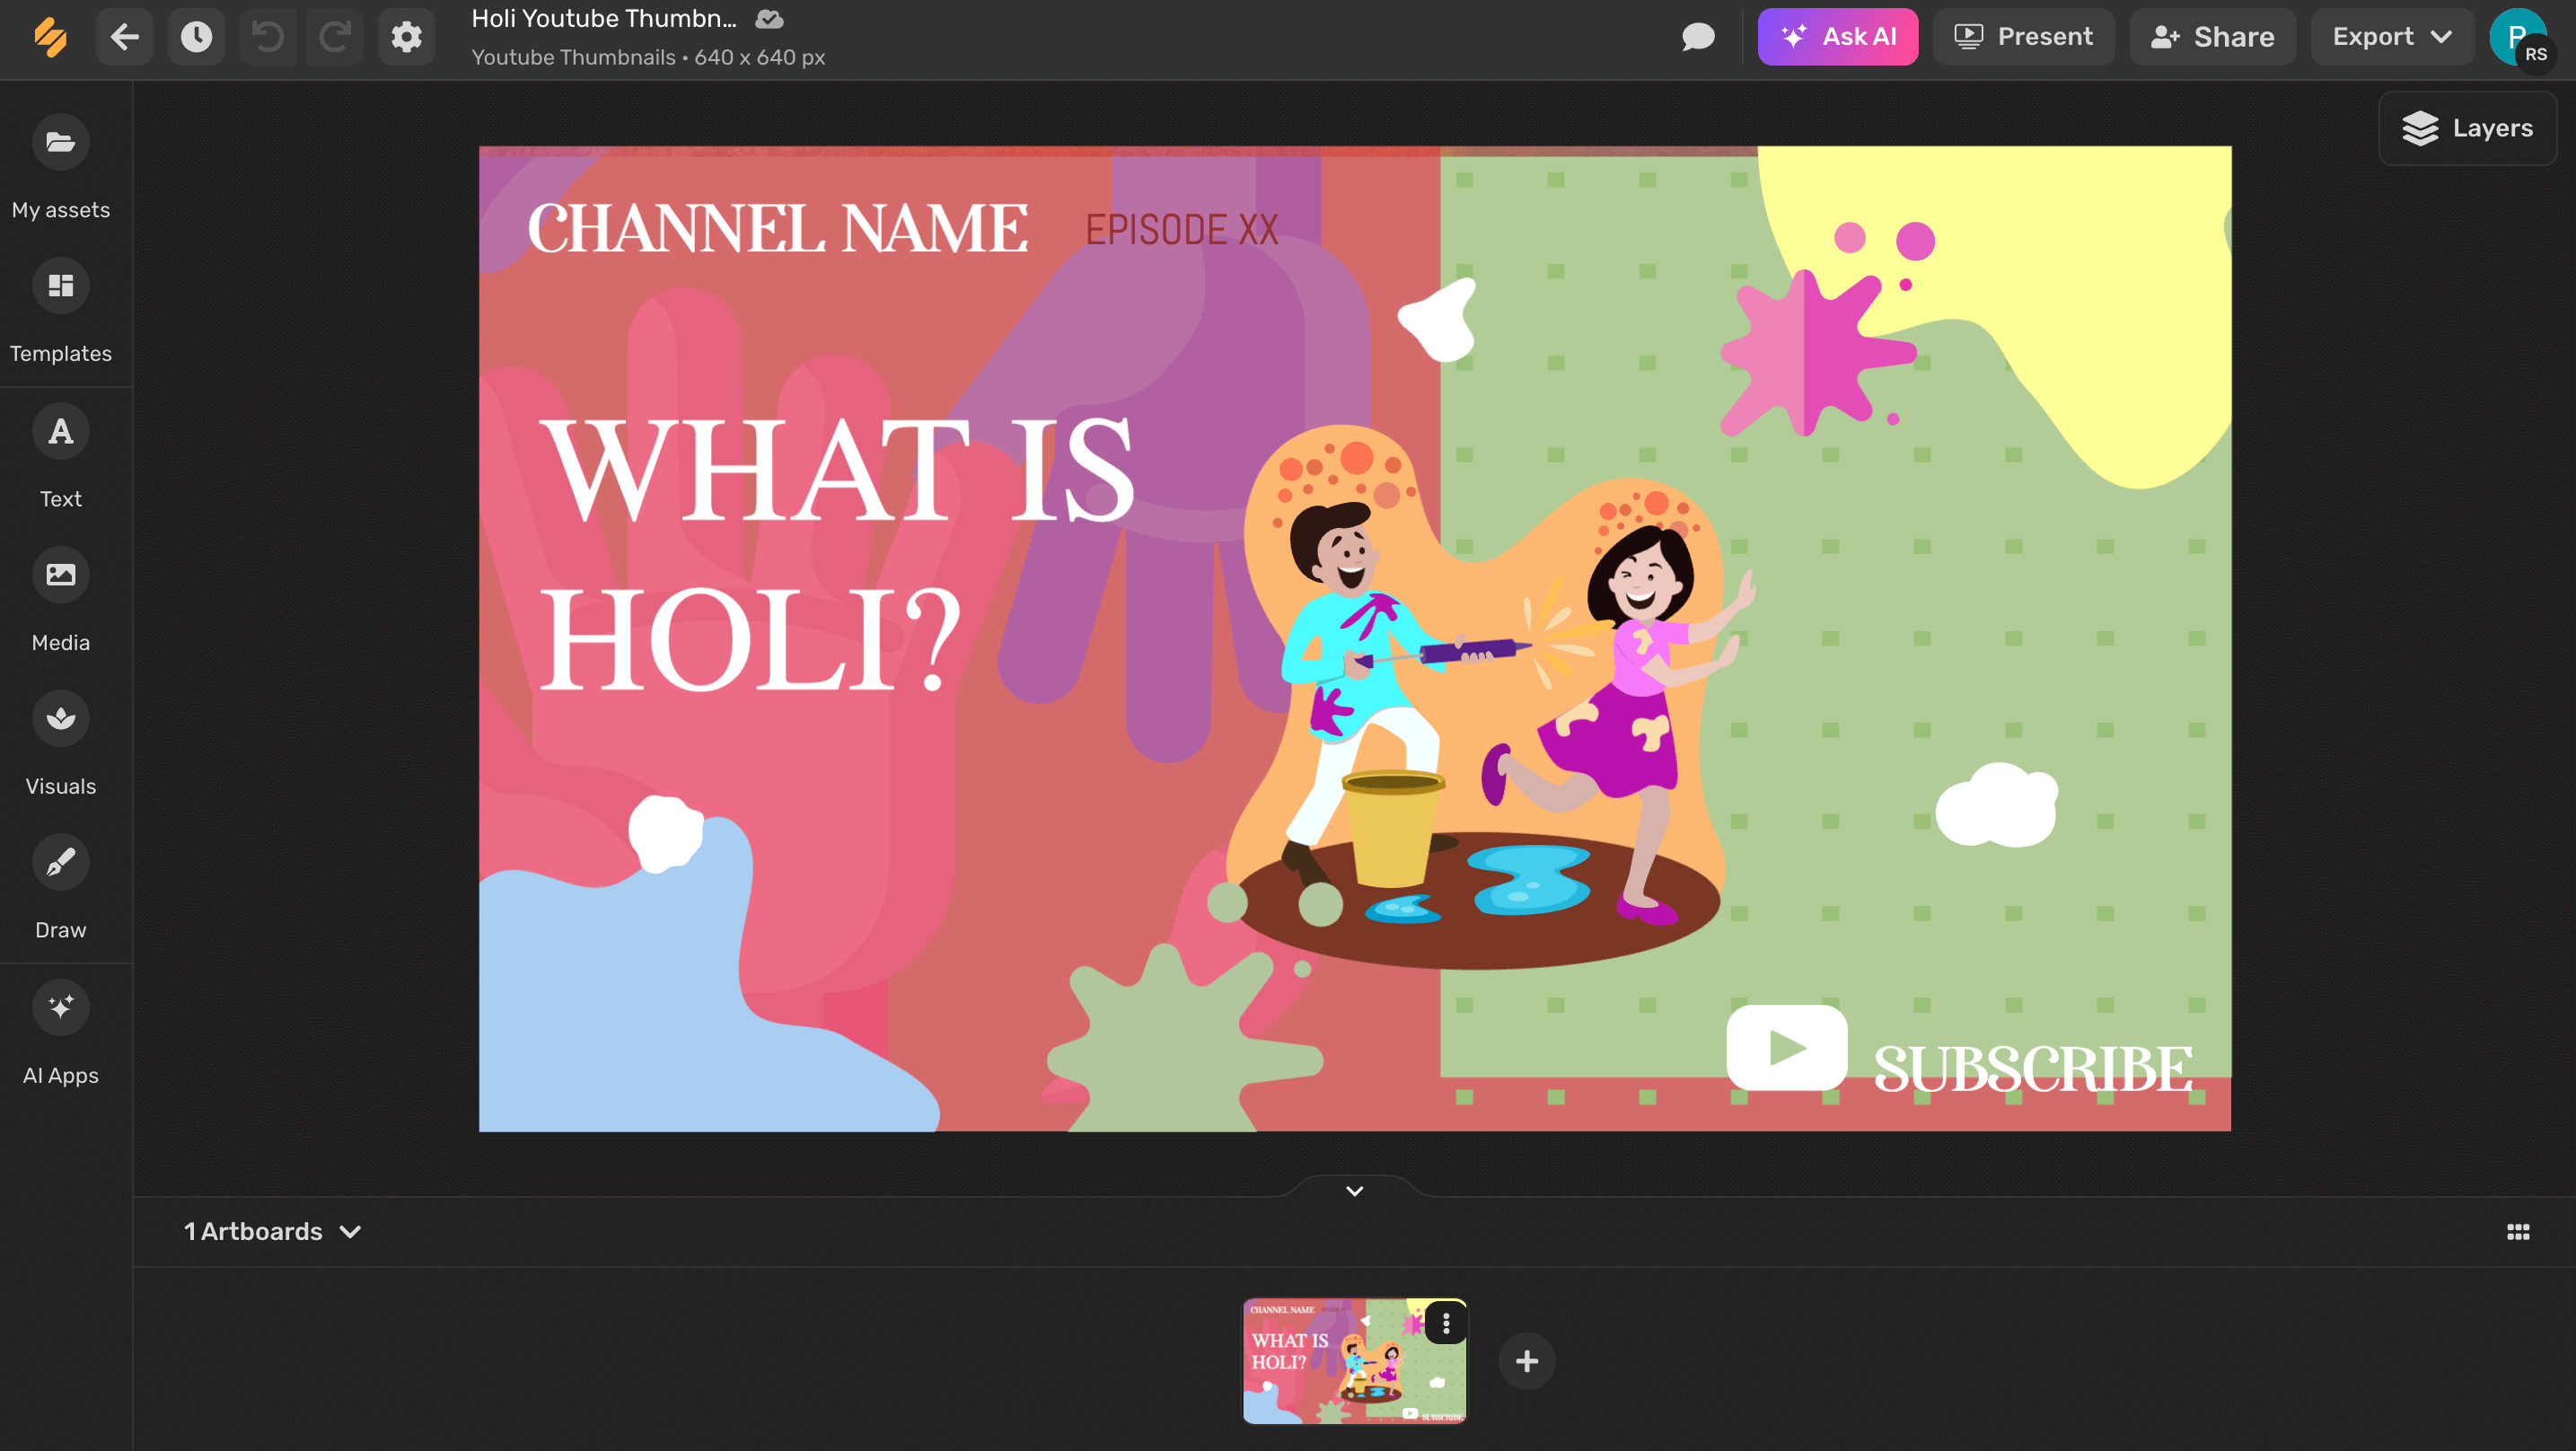Screen dimensions: 2576x1451
Task: Click the settings gear icon
Action: click(405, 35)
